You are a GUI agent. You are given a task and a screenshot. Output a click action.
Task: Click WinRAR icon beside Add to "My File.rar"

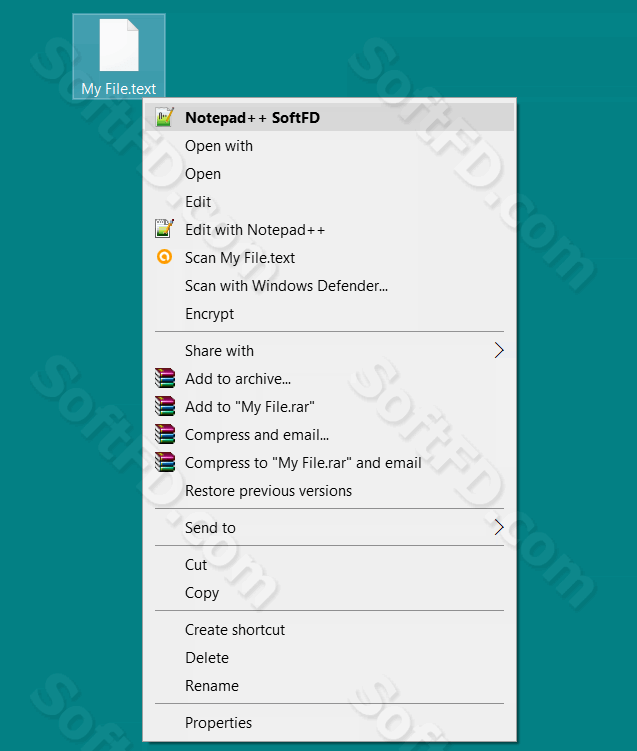(x=164, y=406)
